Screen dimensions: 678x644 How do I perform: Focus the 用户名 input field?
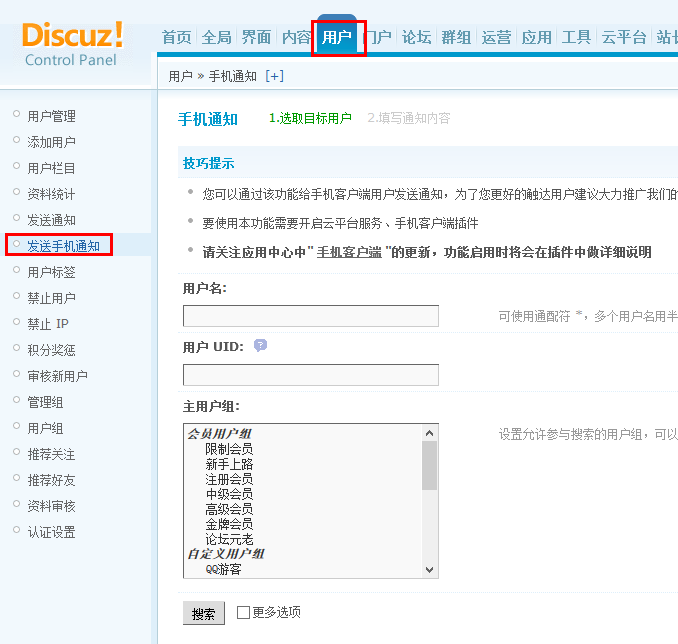311,316
